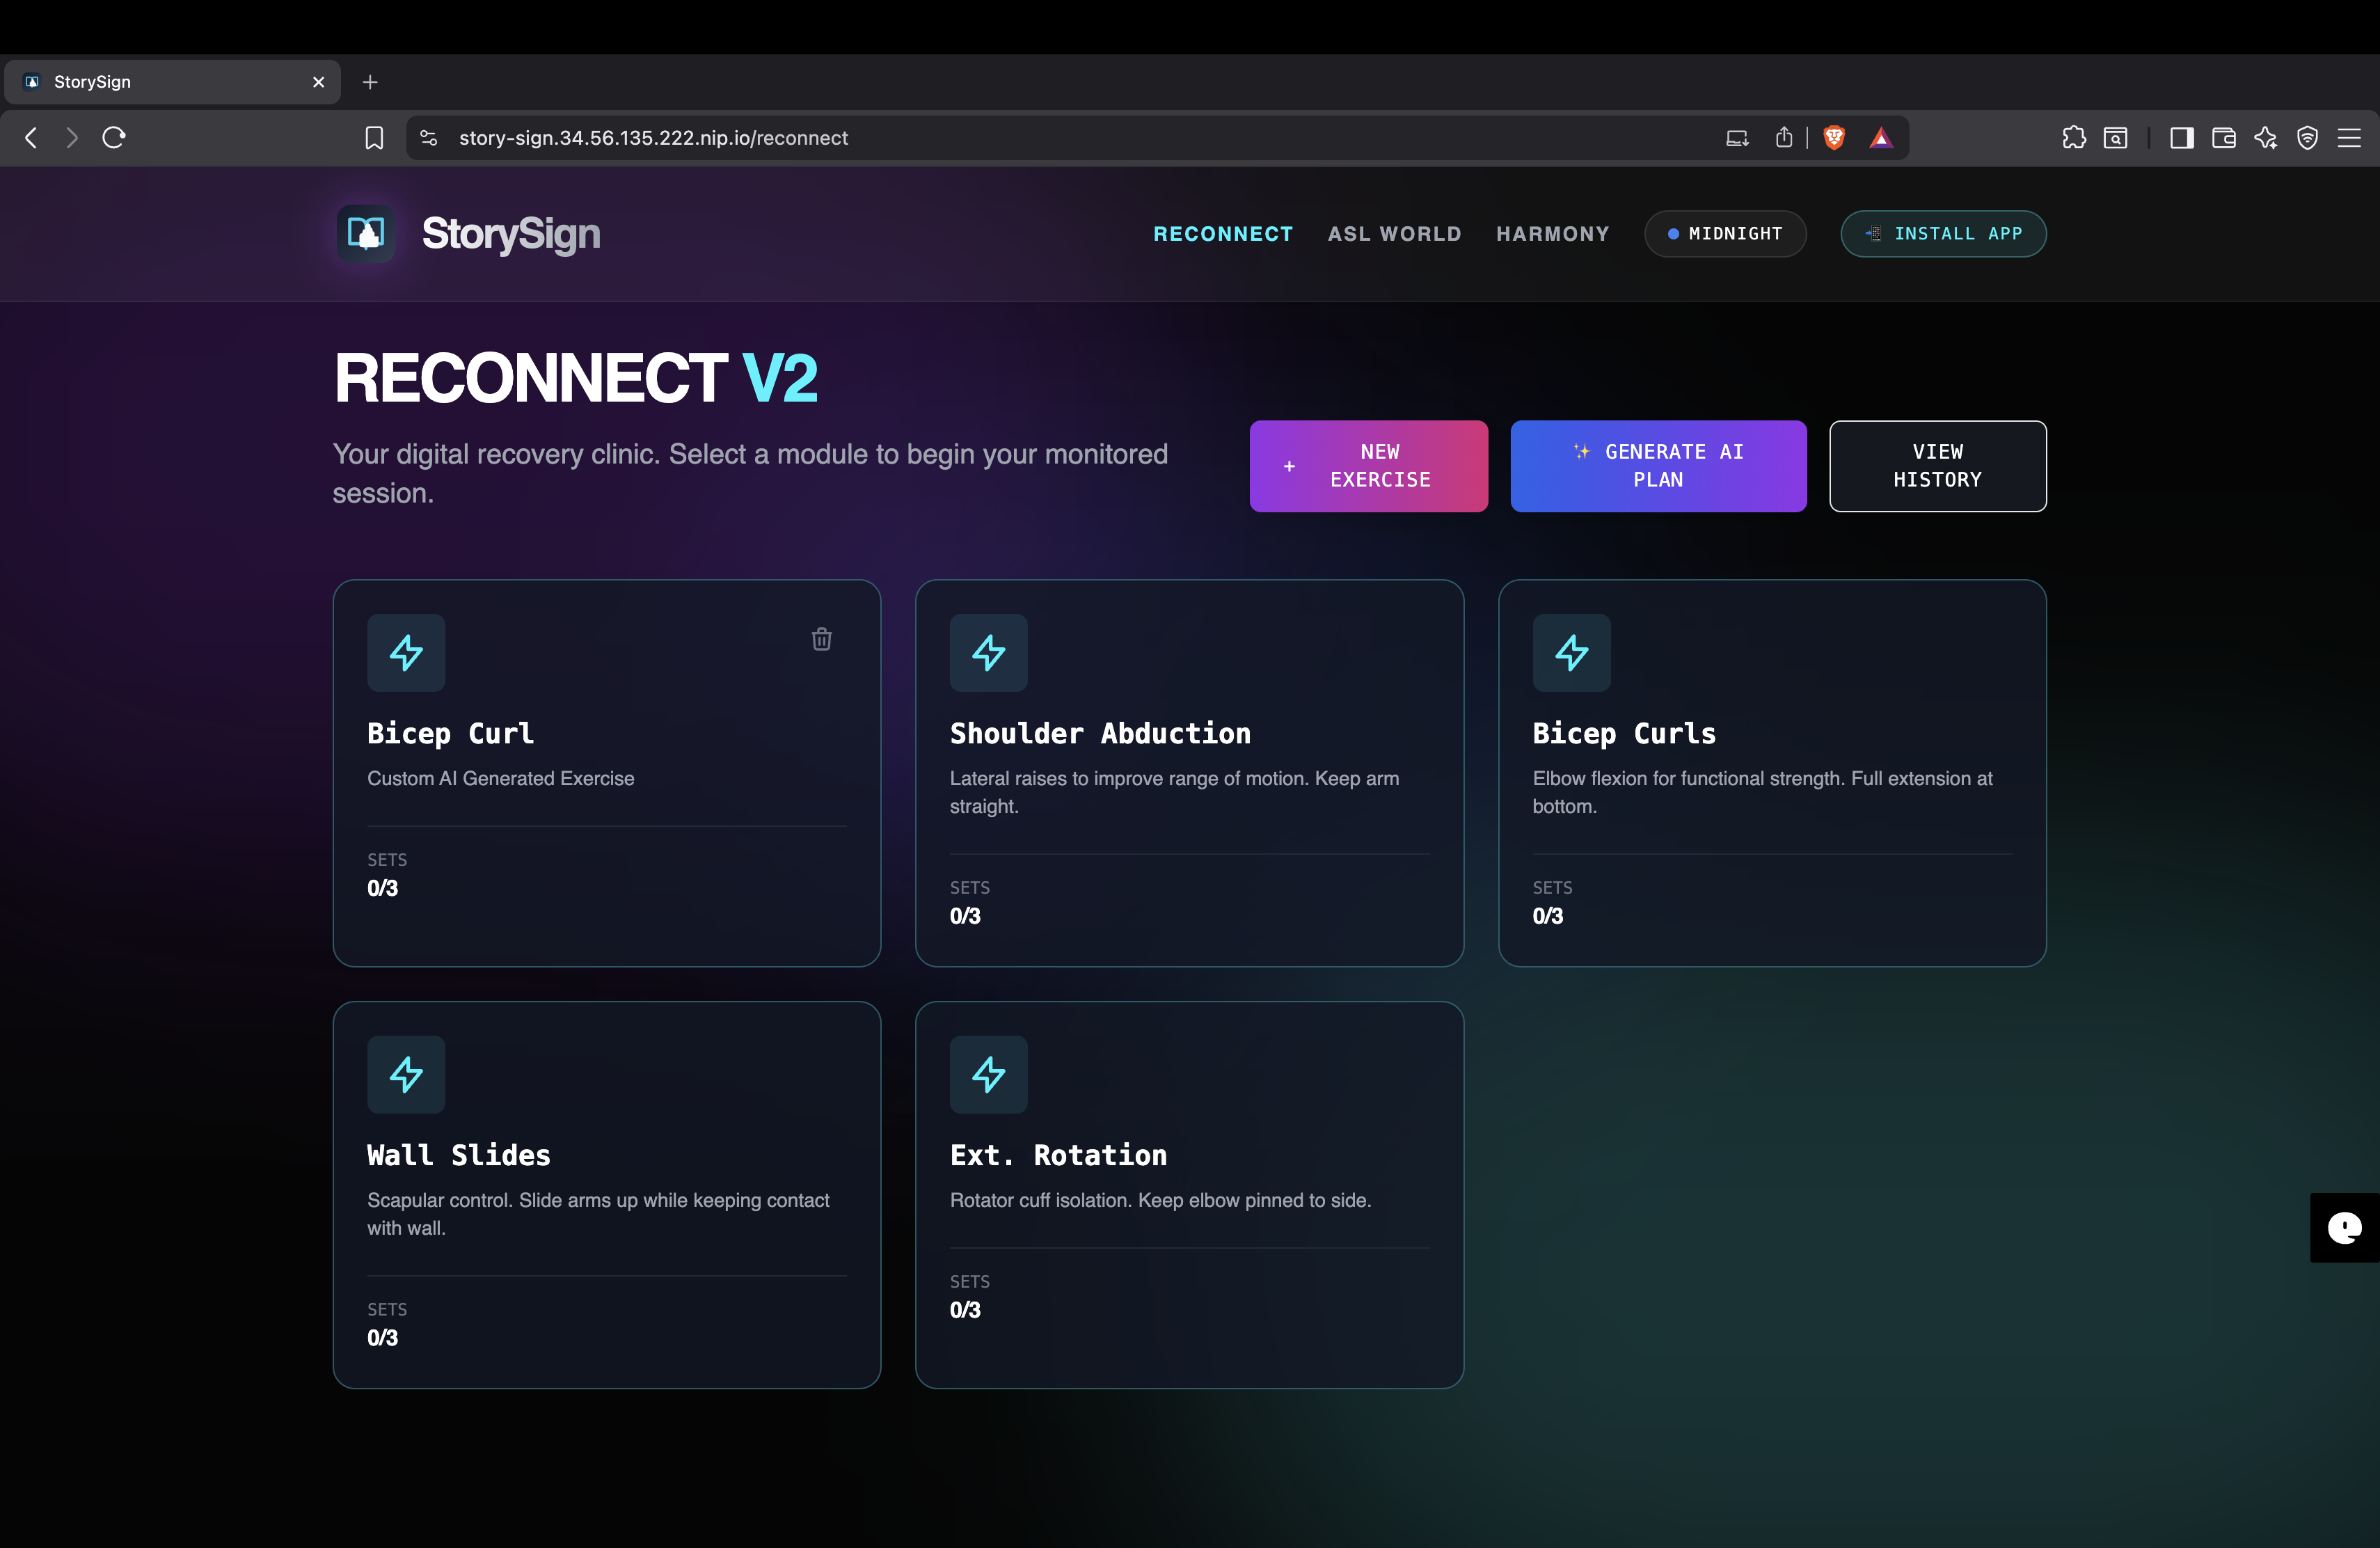The width and height of the screenshot is (2380, 1548).
Task: Open the Brave Wallet icon
Action: click(x=2223, y=138)
